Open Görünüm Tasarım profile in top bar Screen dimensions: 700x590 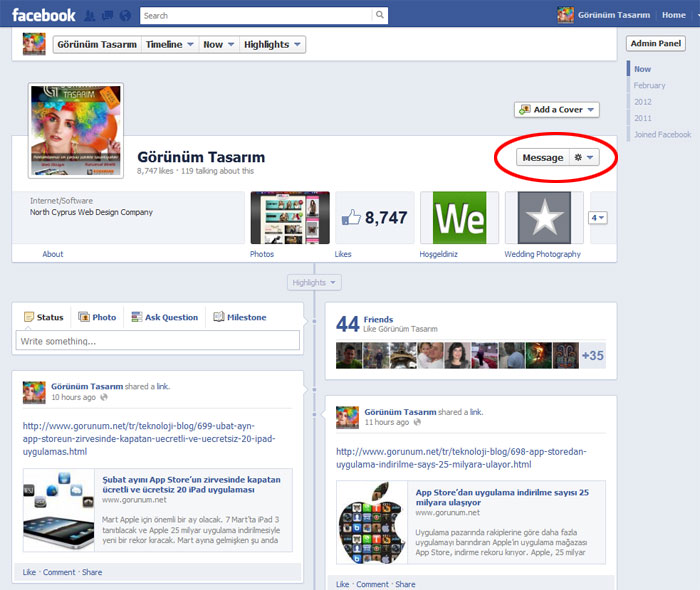pos(604,15)
